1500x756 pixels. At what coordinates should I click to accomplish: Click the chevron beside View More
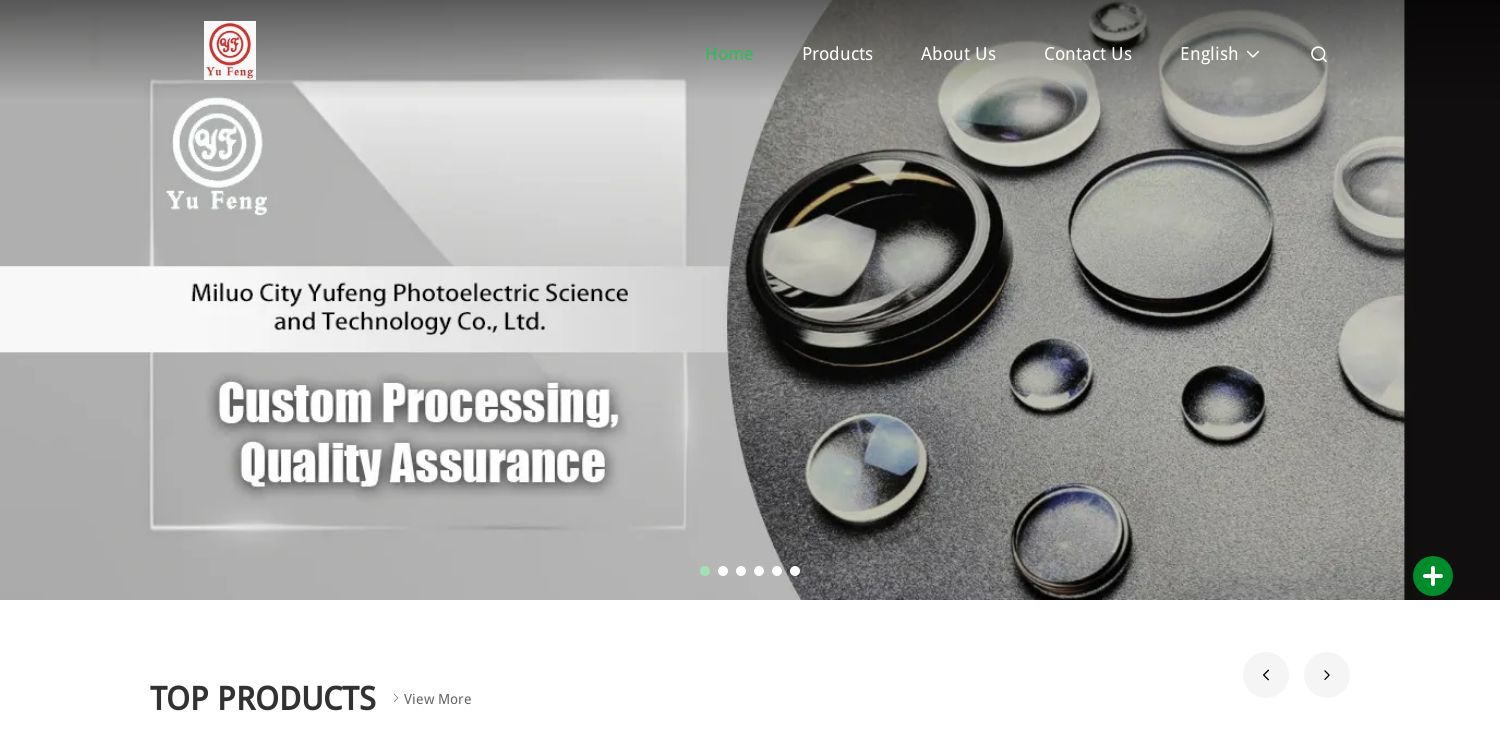point(396,698)
